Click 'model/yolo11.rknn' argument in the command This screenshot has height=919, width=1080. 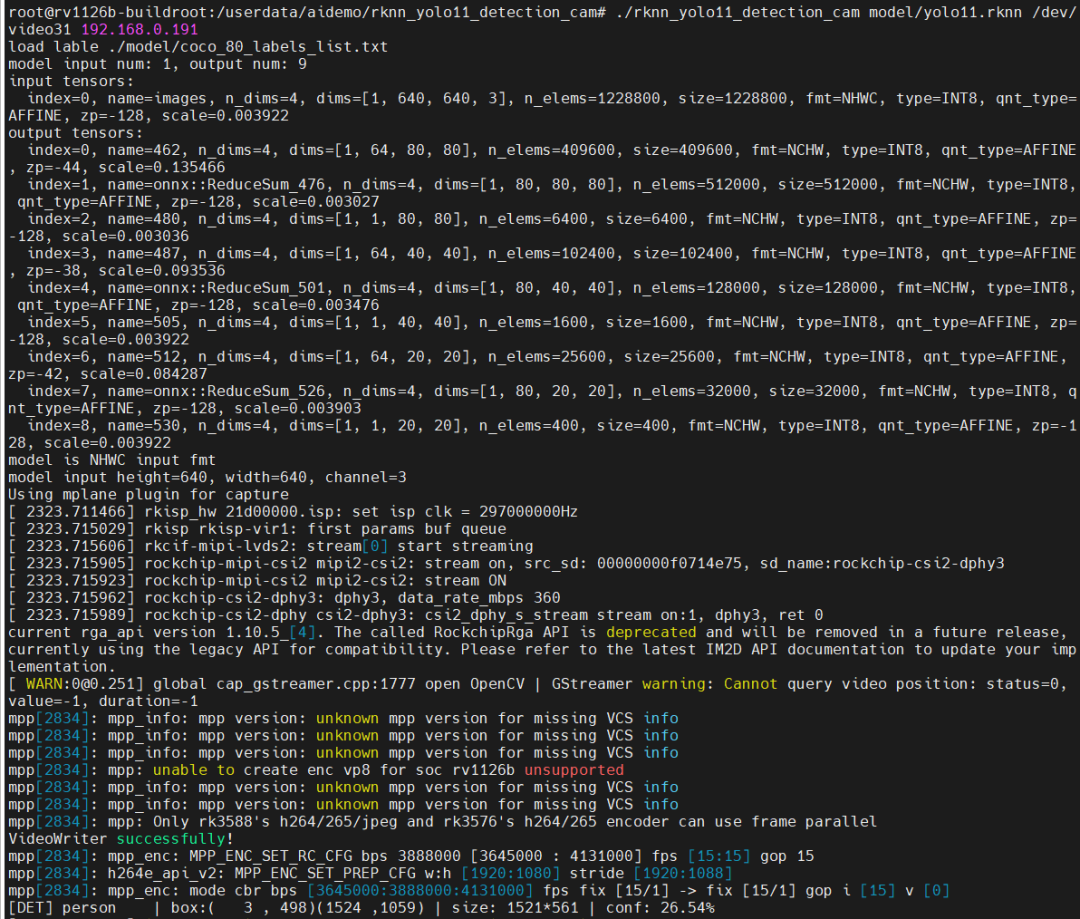(945, 12)
